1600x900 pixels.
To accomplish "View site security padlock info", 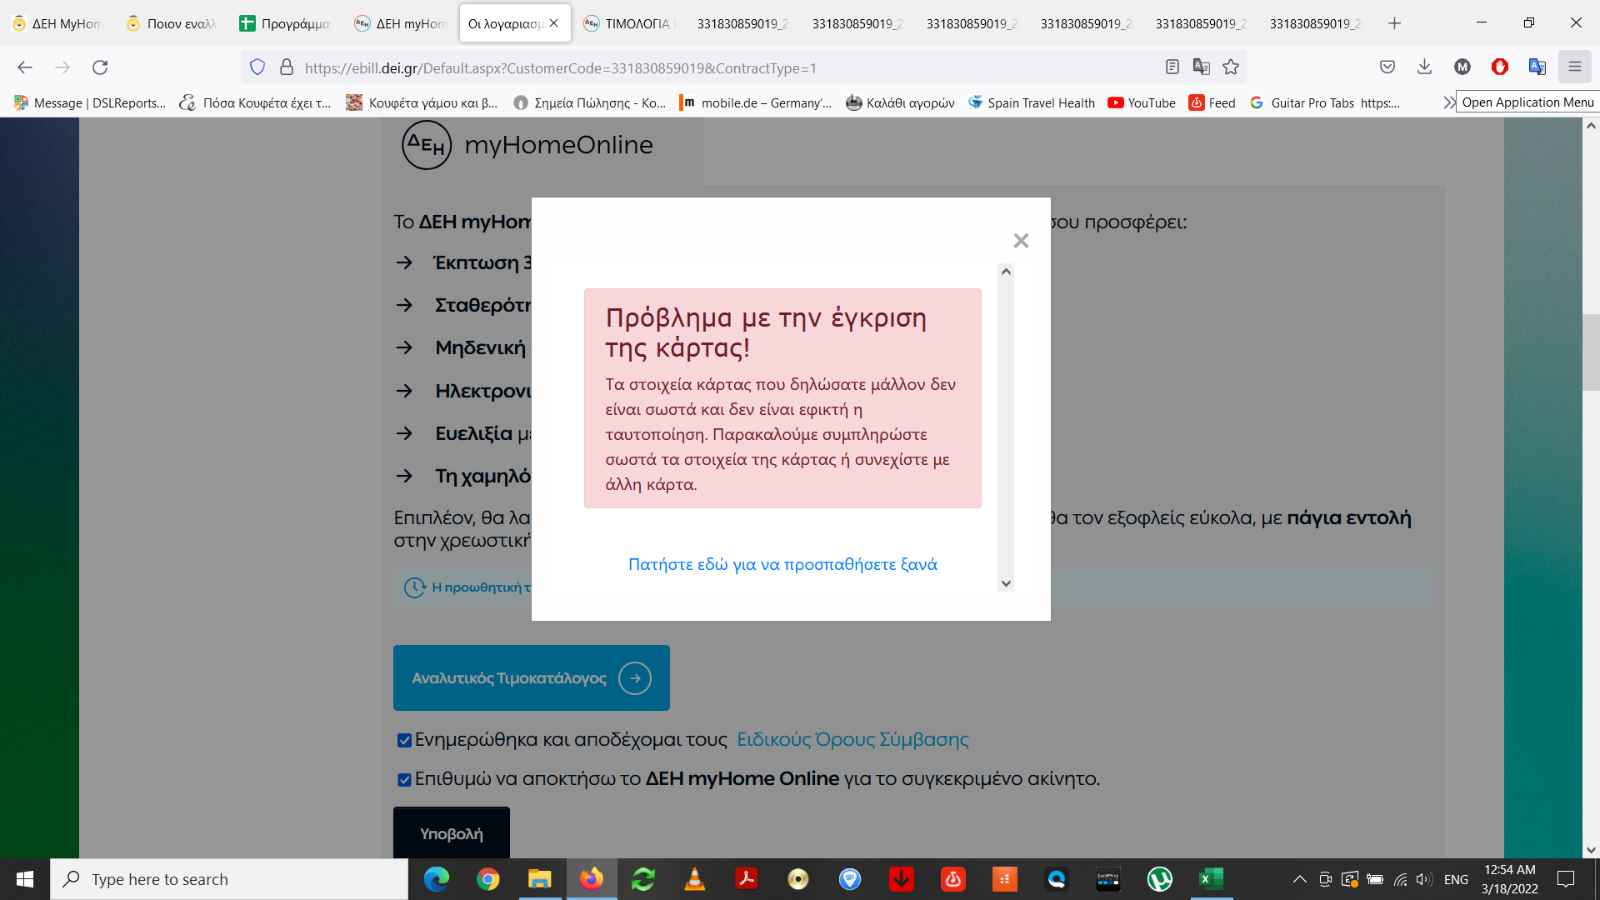I will pyautogui.click(x=286, y=67).
